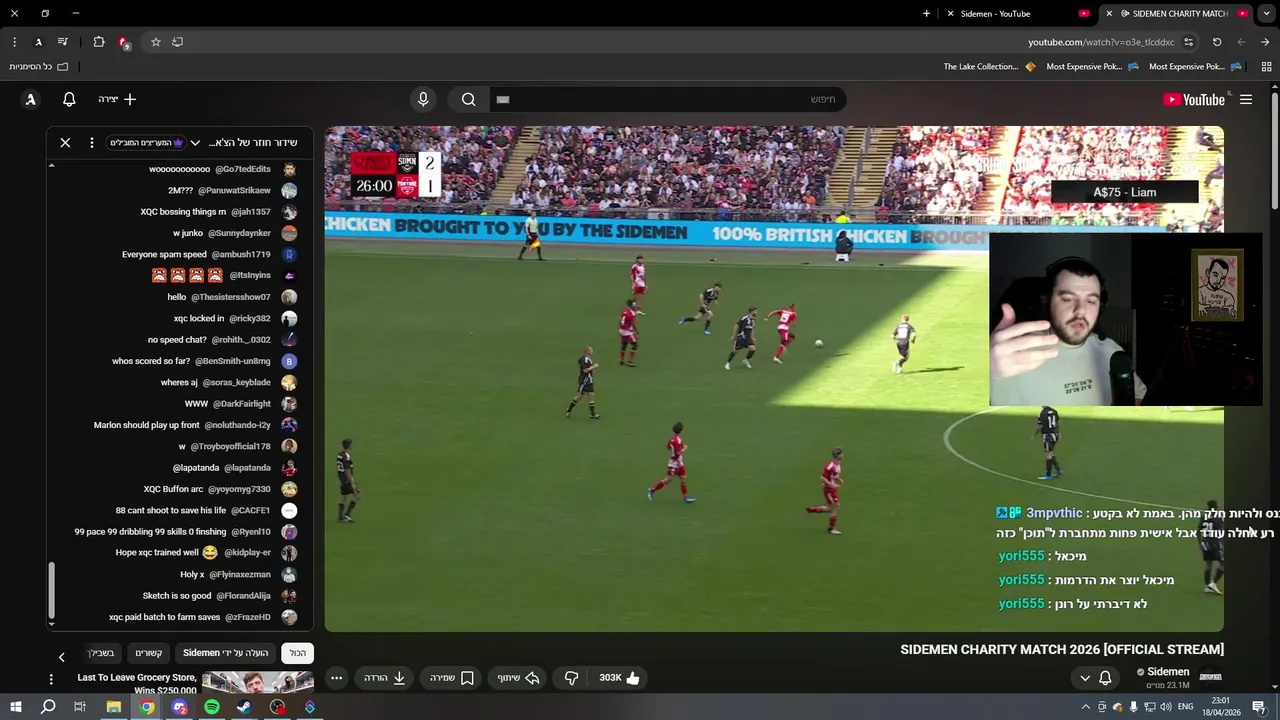The image size is (1280, 720).
Task: Click the install-app icon in address bar
Action: (x=178, y=42)
